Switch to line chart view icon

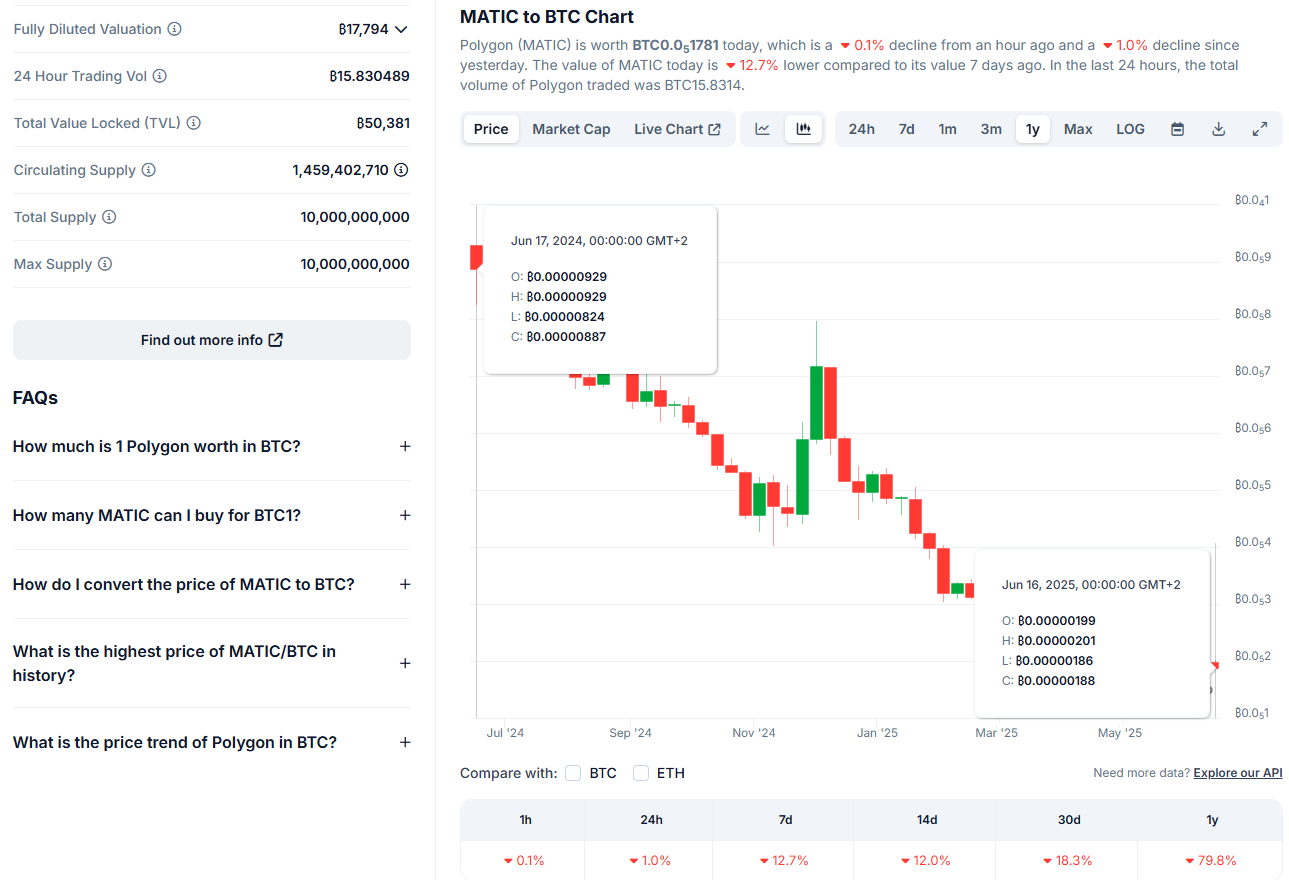pyautogui.click(x=762, y=129)
